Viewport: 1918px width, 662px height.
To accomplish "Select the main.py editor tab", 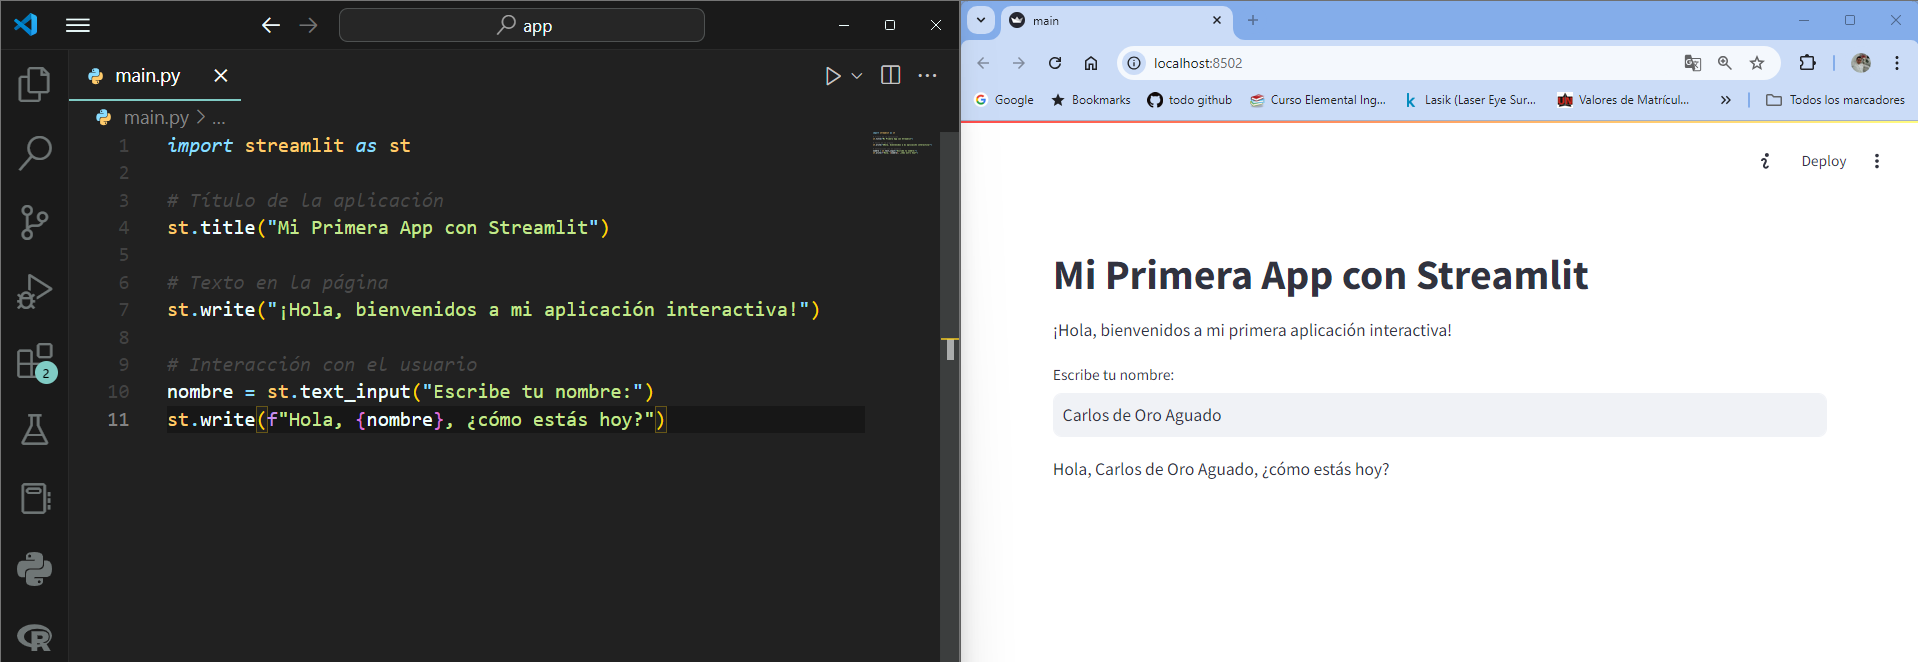I will (147, 76).
